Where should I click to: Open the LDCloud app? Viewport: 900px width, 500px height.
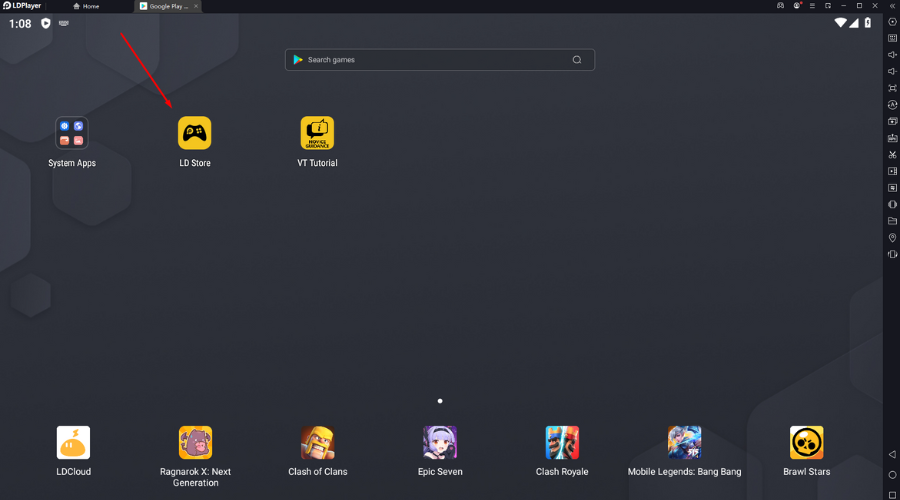tap(73, 443)
